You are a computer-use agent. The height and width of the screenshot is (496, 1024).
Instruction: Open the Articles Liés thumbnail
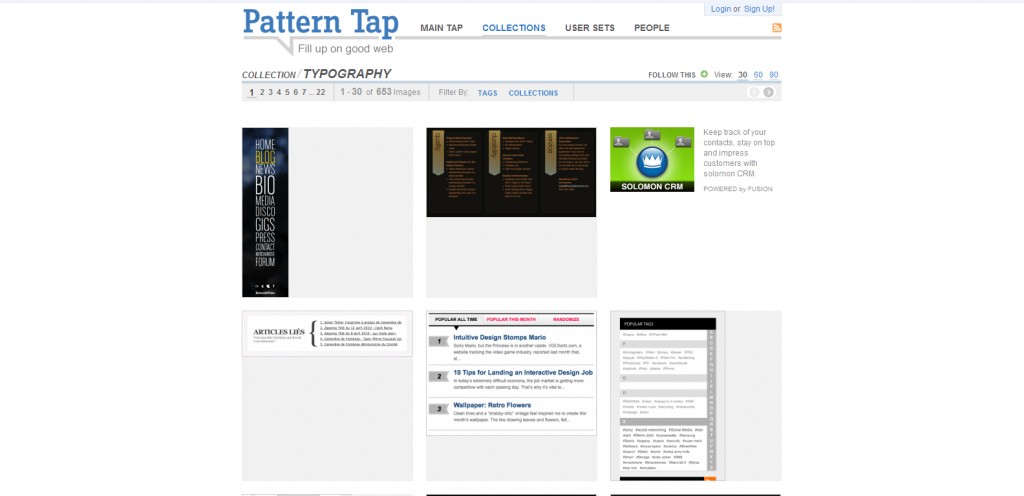click(327, 333)
